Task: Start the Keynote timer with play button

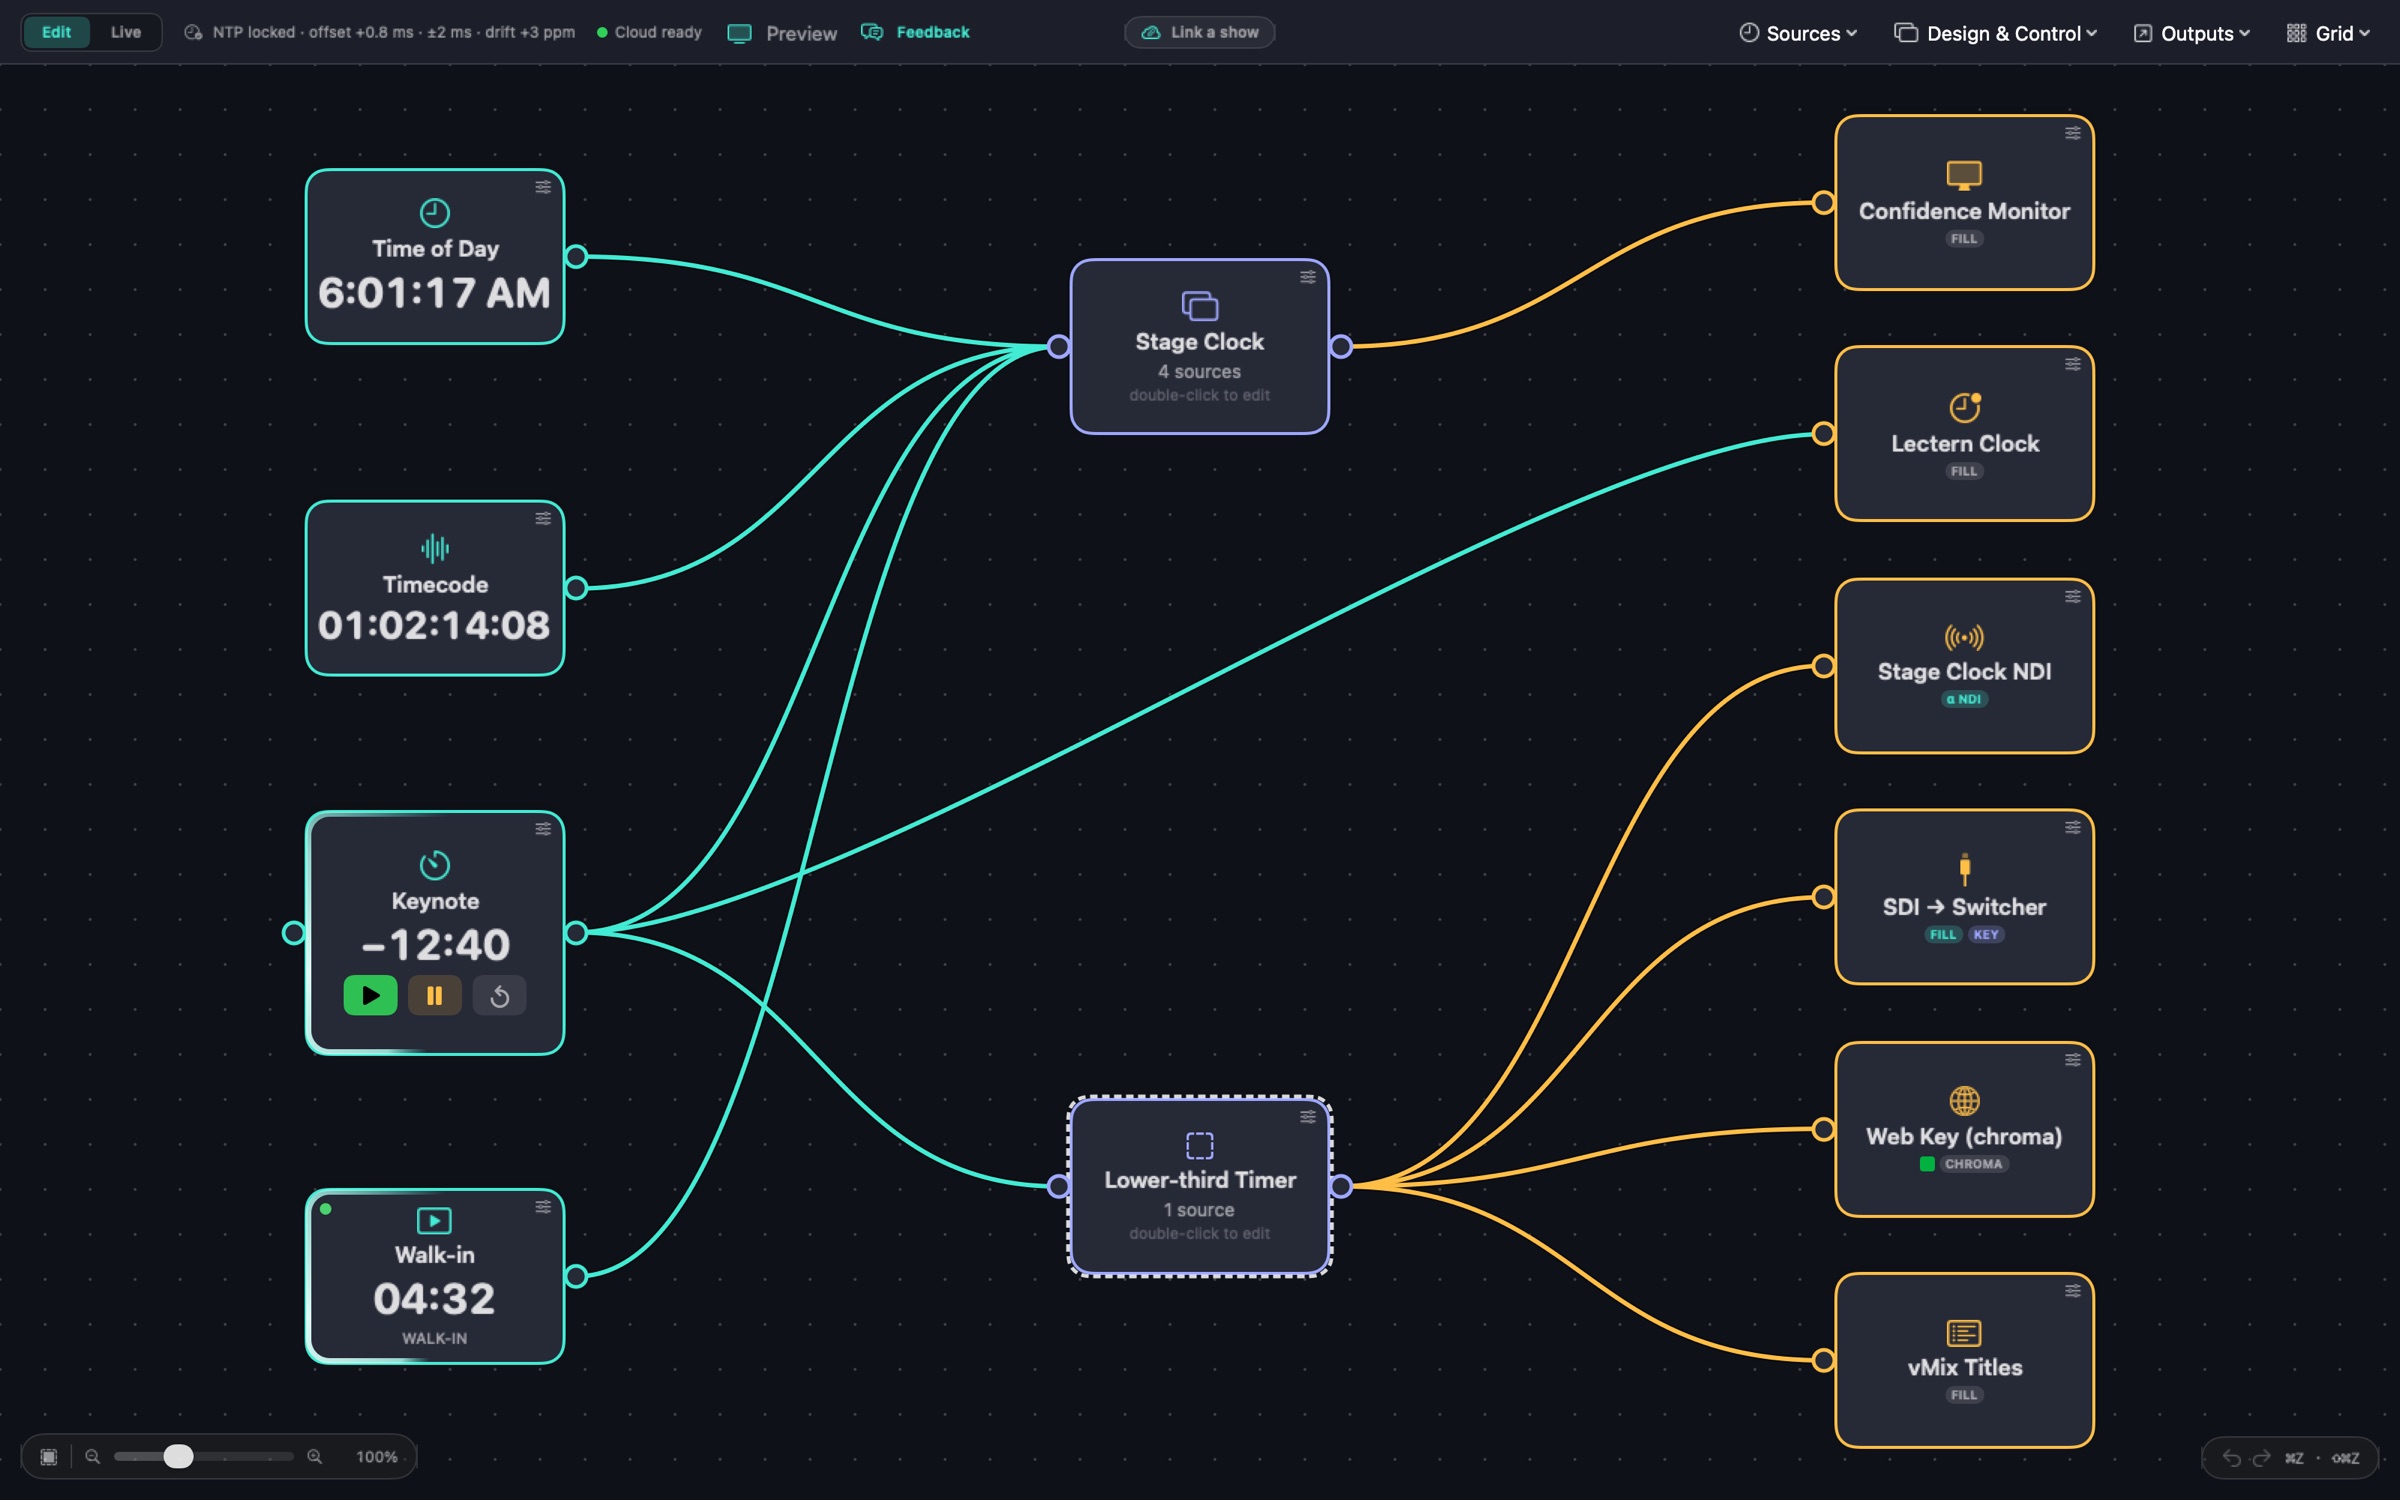Action: coord(370,995)
